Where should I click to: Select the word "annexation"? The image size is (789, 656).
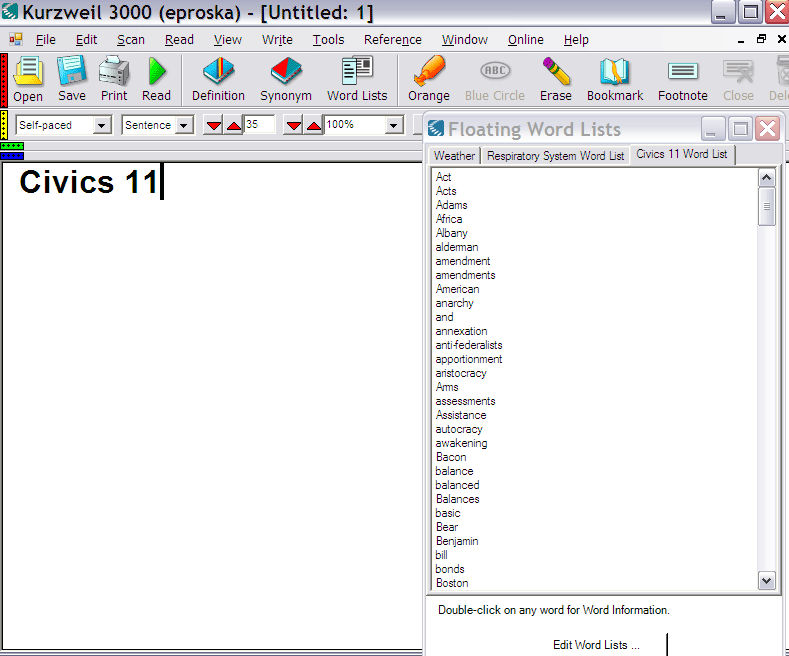461,331
